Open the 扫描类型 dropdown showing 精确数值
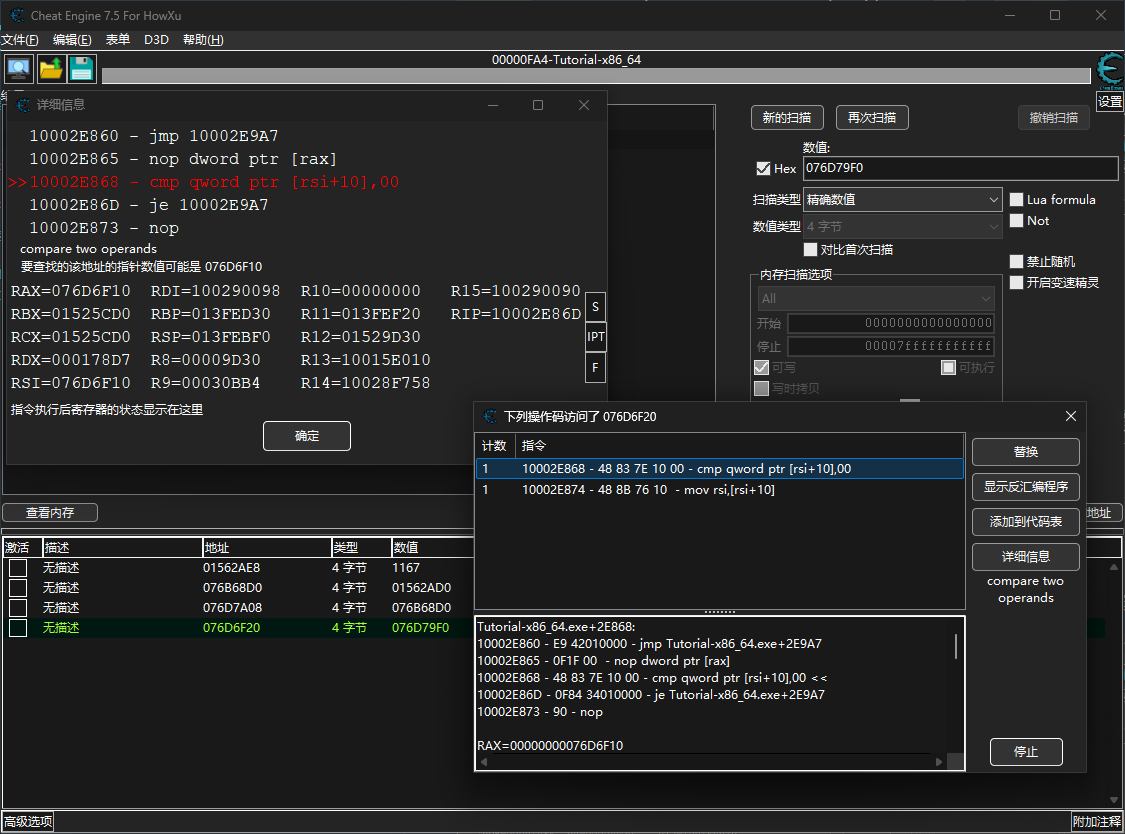Image resolution: width=1125 pixels, height=834 pixels. click(902, 200)
